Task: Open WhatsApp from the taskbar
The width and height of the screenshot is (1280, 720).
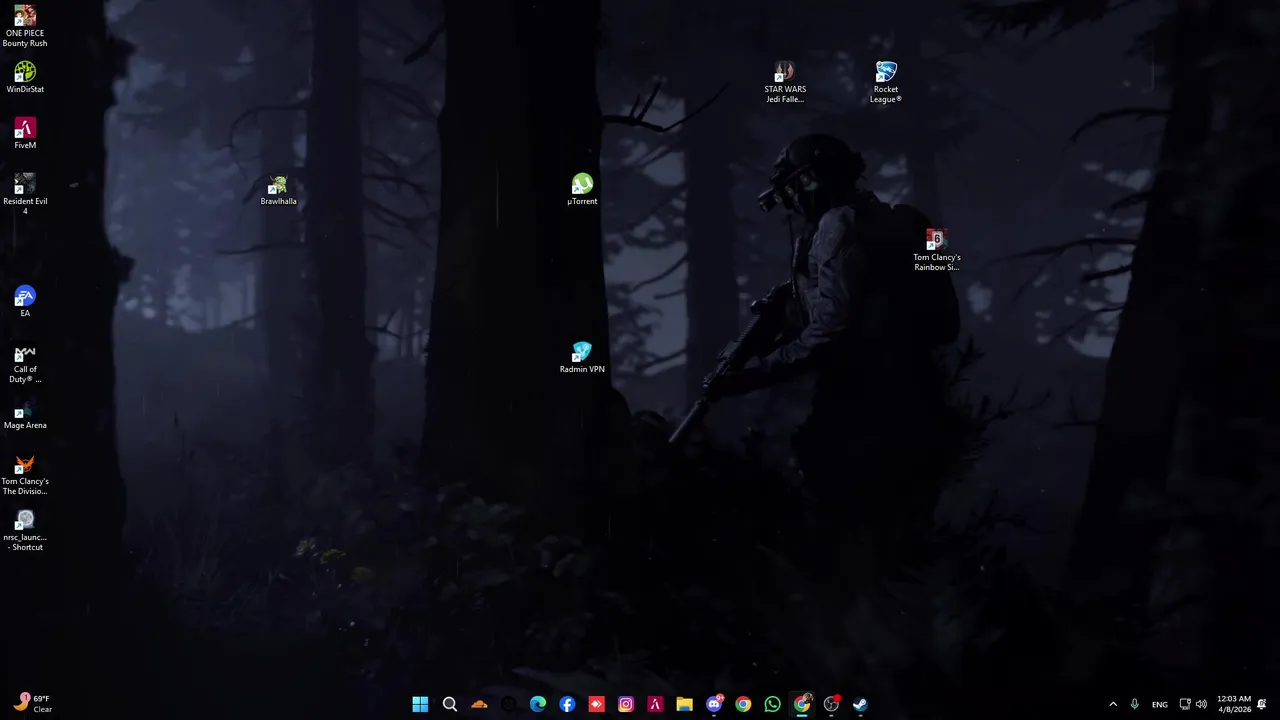Action: (772, 704)
